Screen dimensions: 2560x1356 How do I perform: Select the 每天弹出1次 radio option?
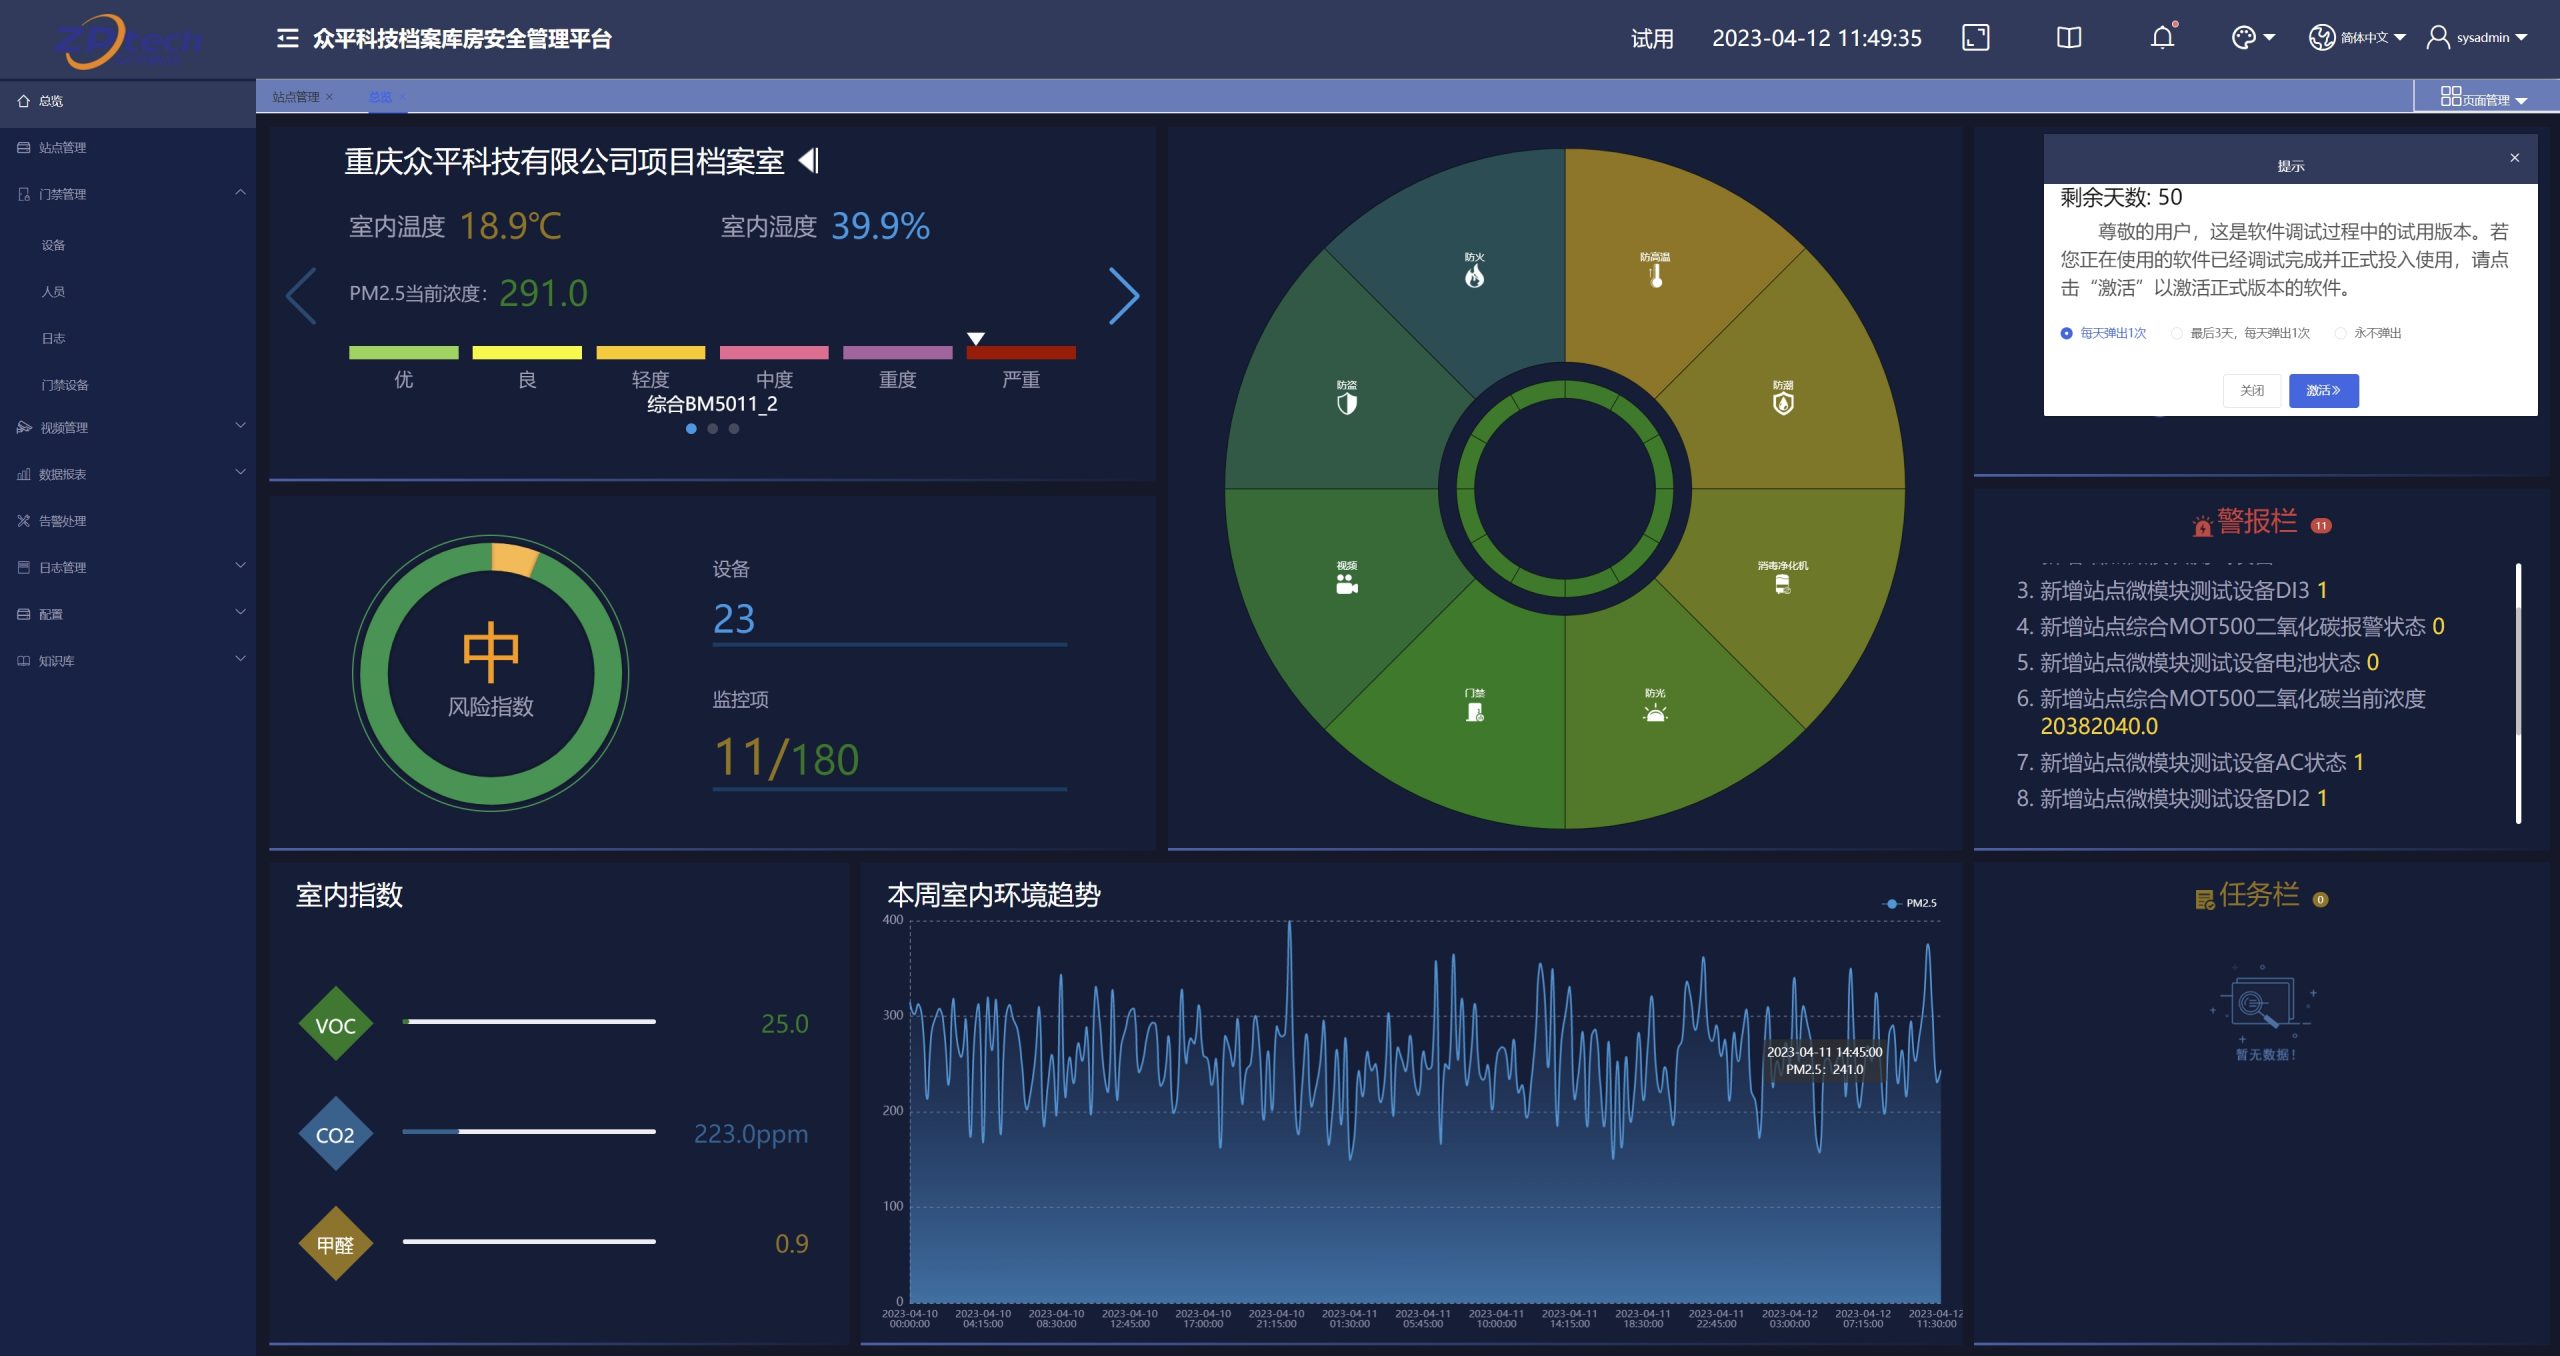2066,333
